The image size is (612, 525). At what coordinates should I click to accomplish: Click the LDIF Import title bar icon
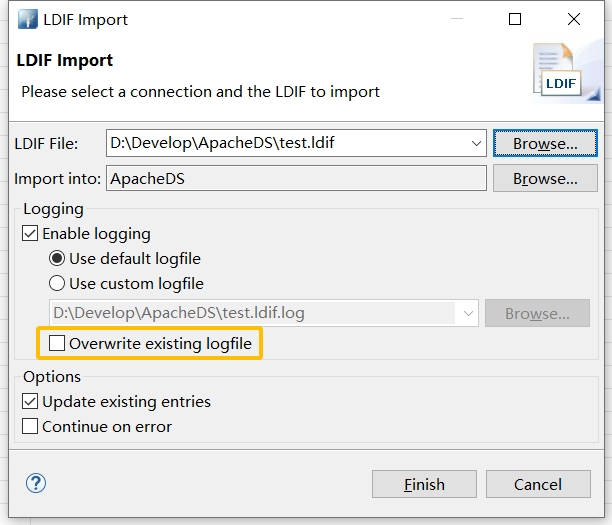coord(27,19)
